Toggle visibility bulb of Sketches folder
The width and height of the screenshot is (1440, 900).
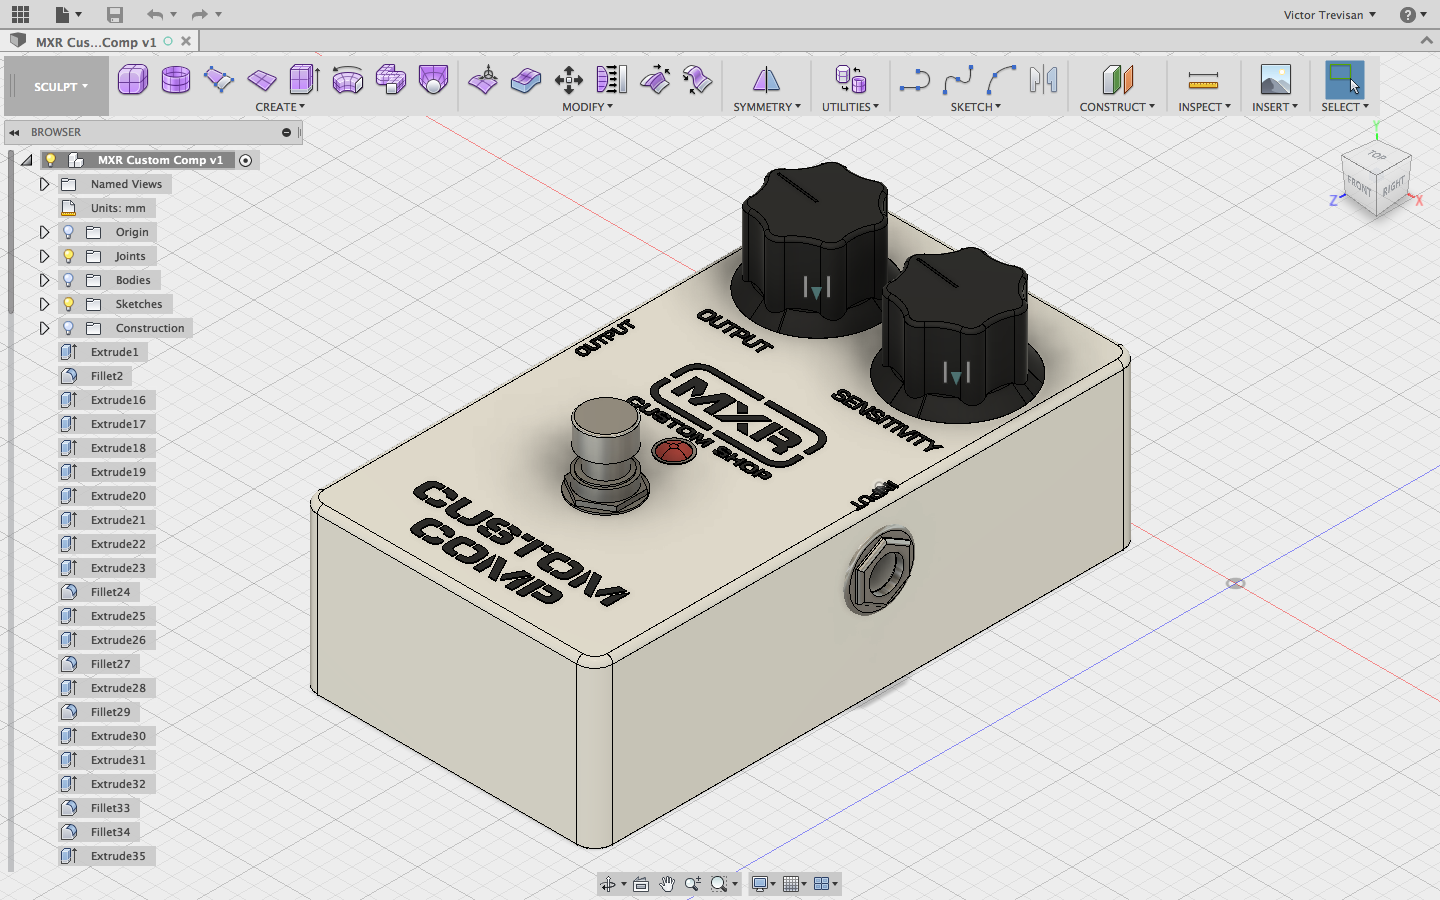68,304
